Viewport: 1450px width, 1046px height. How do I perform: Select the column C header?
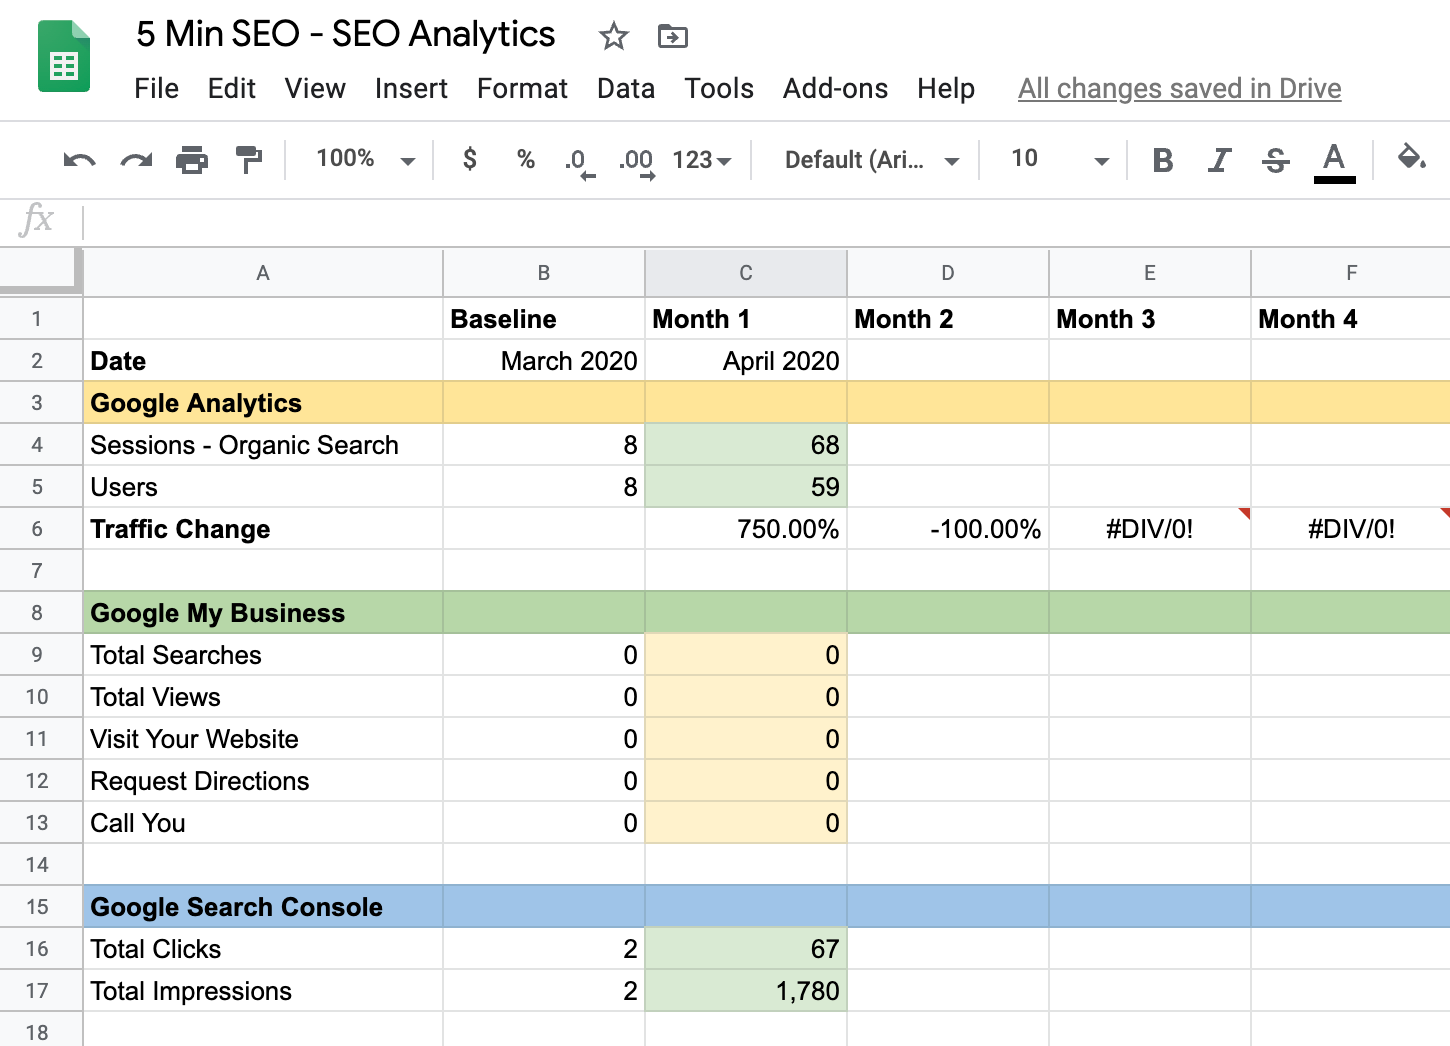coord(746,273)
